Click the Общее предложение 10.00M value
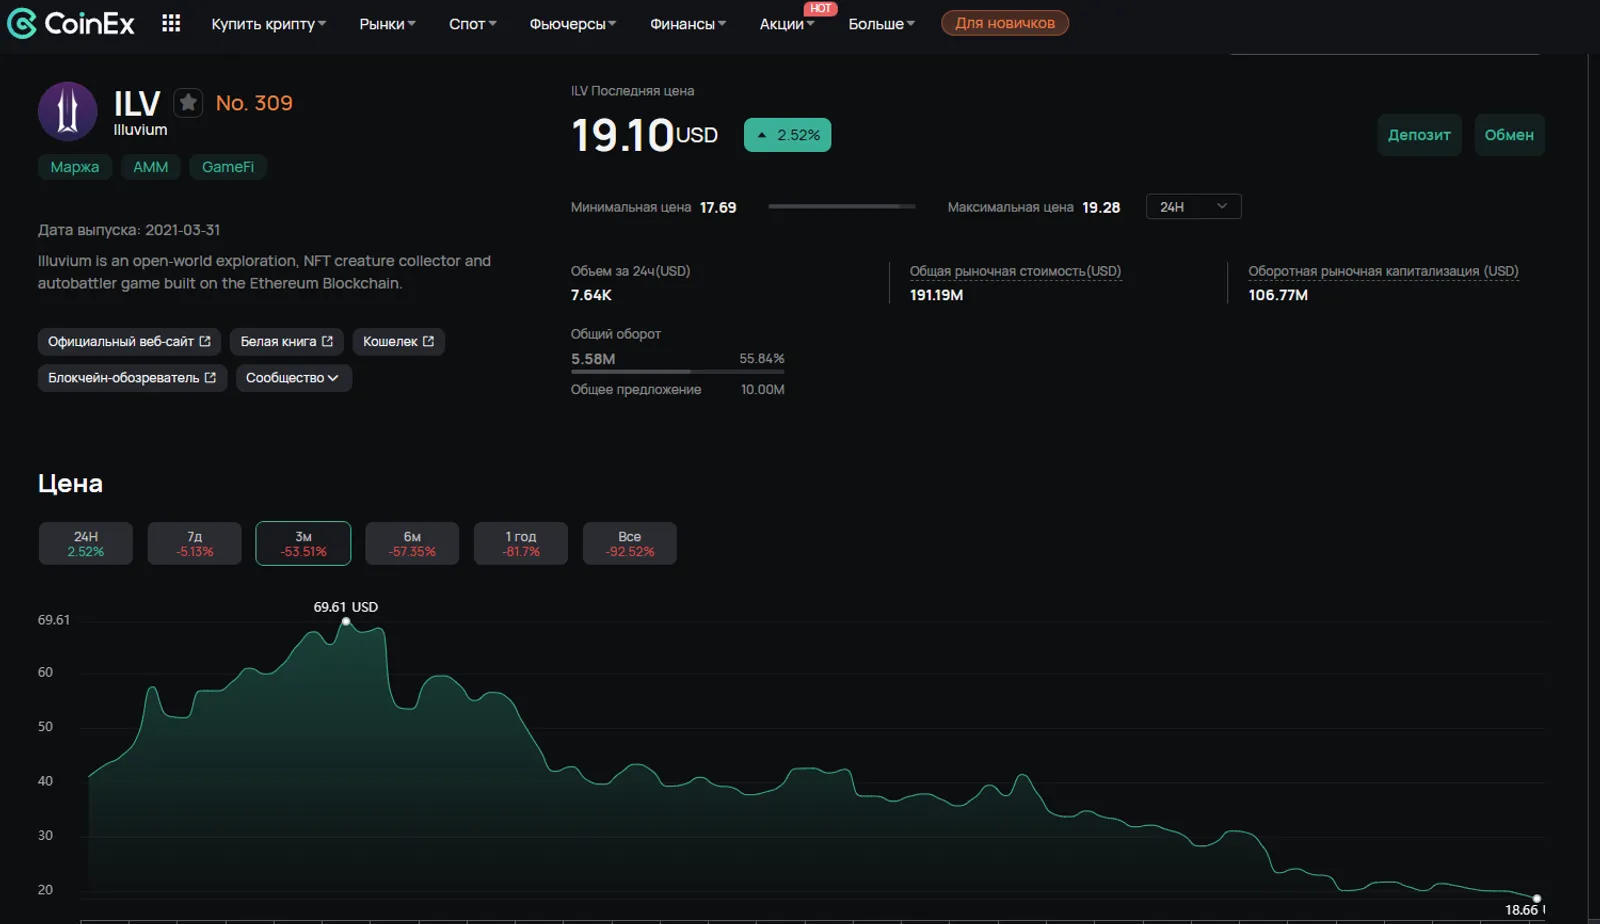1600x924 pixels. coord(762,390)
